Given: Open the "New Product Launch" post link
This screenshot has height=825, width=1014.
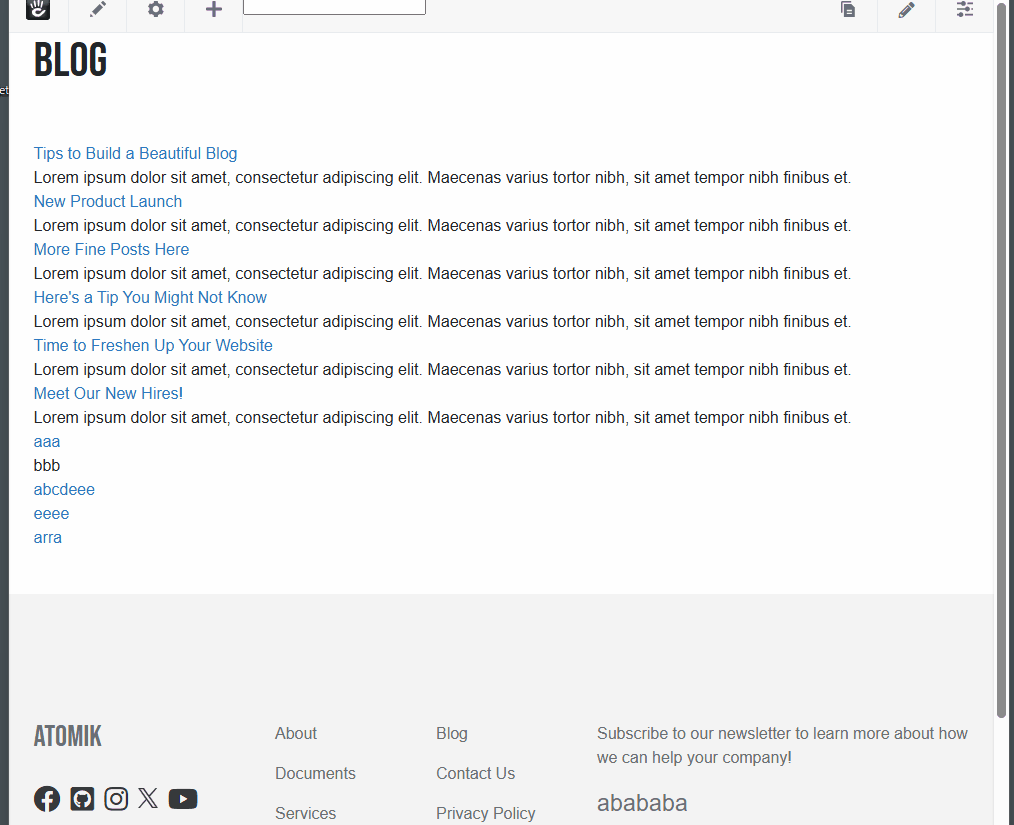Looking at the screenshot, I should (x=108, y=201).
